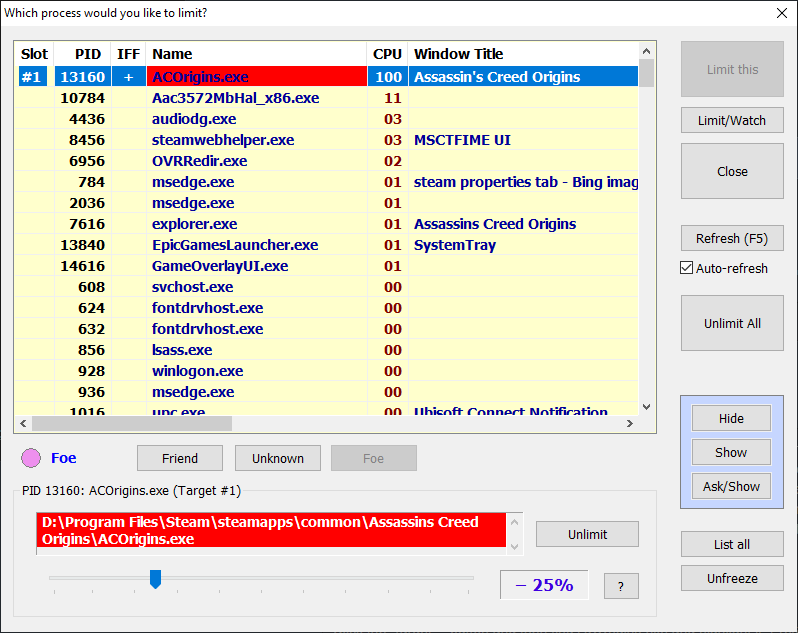Select the GameOverlayUI.exe process

326,266
